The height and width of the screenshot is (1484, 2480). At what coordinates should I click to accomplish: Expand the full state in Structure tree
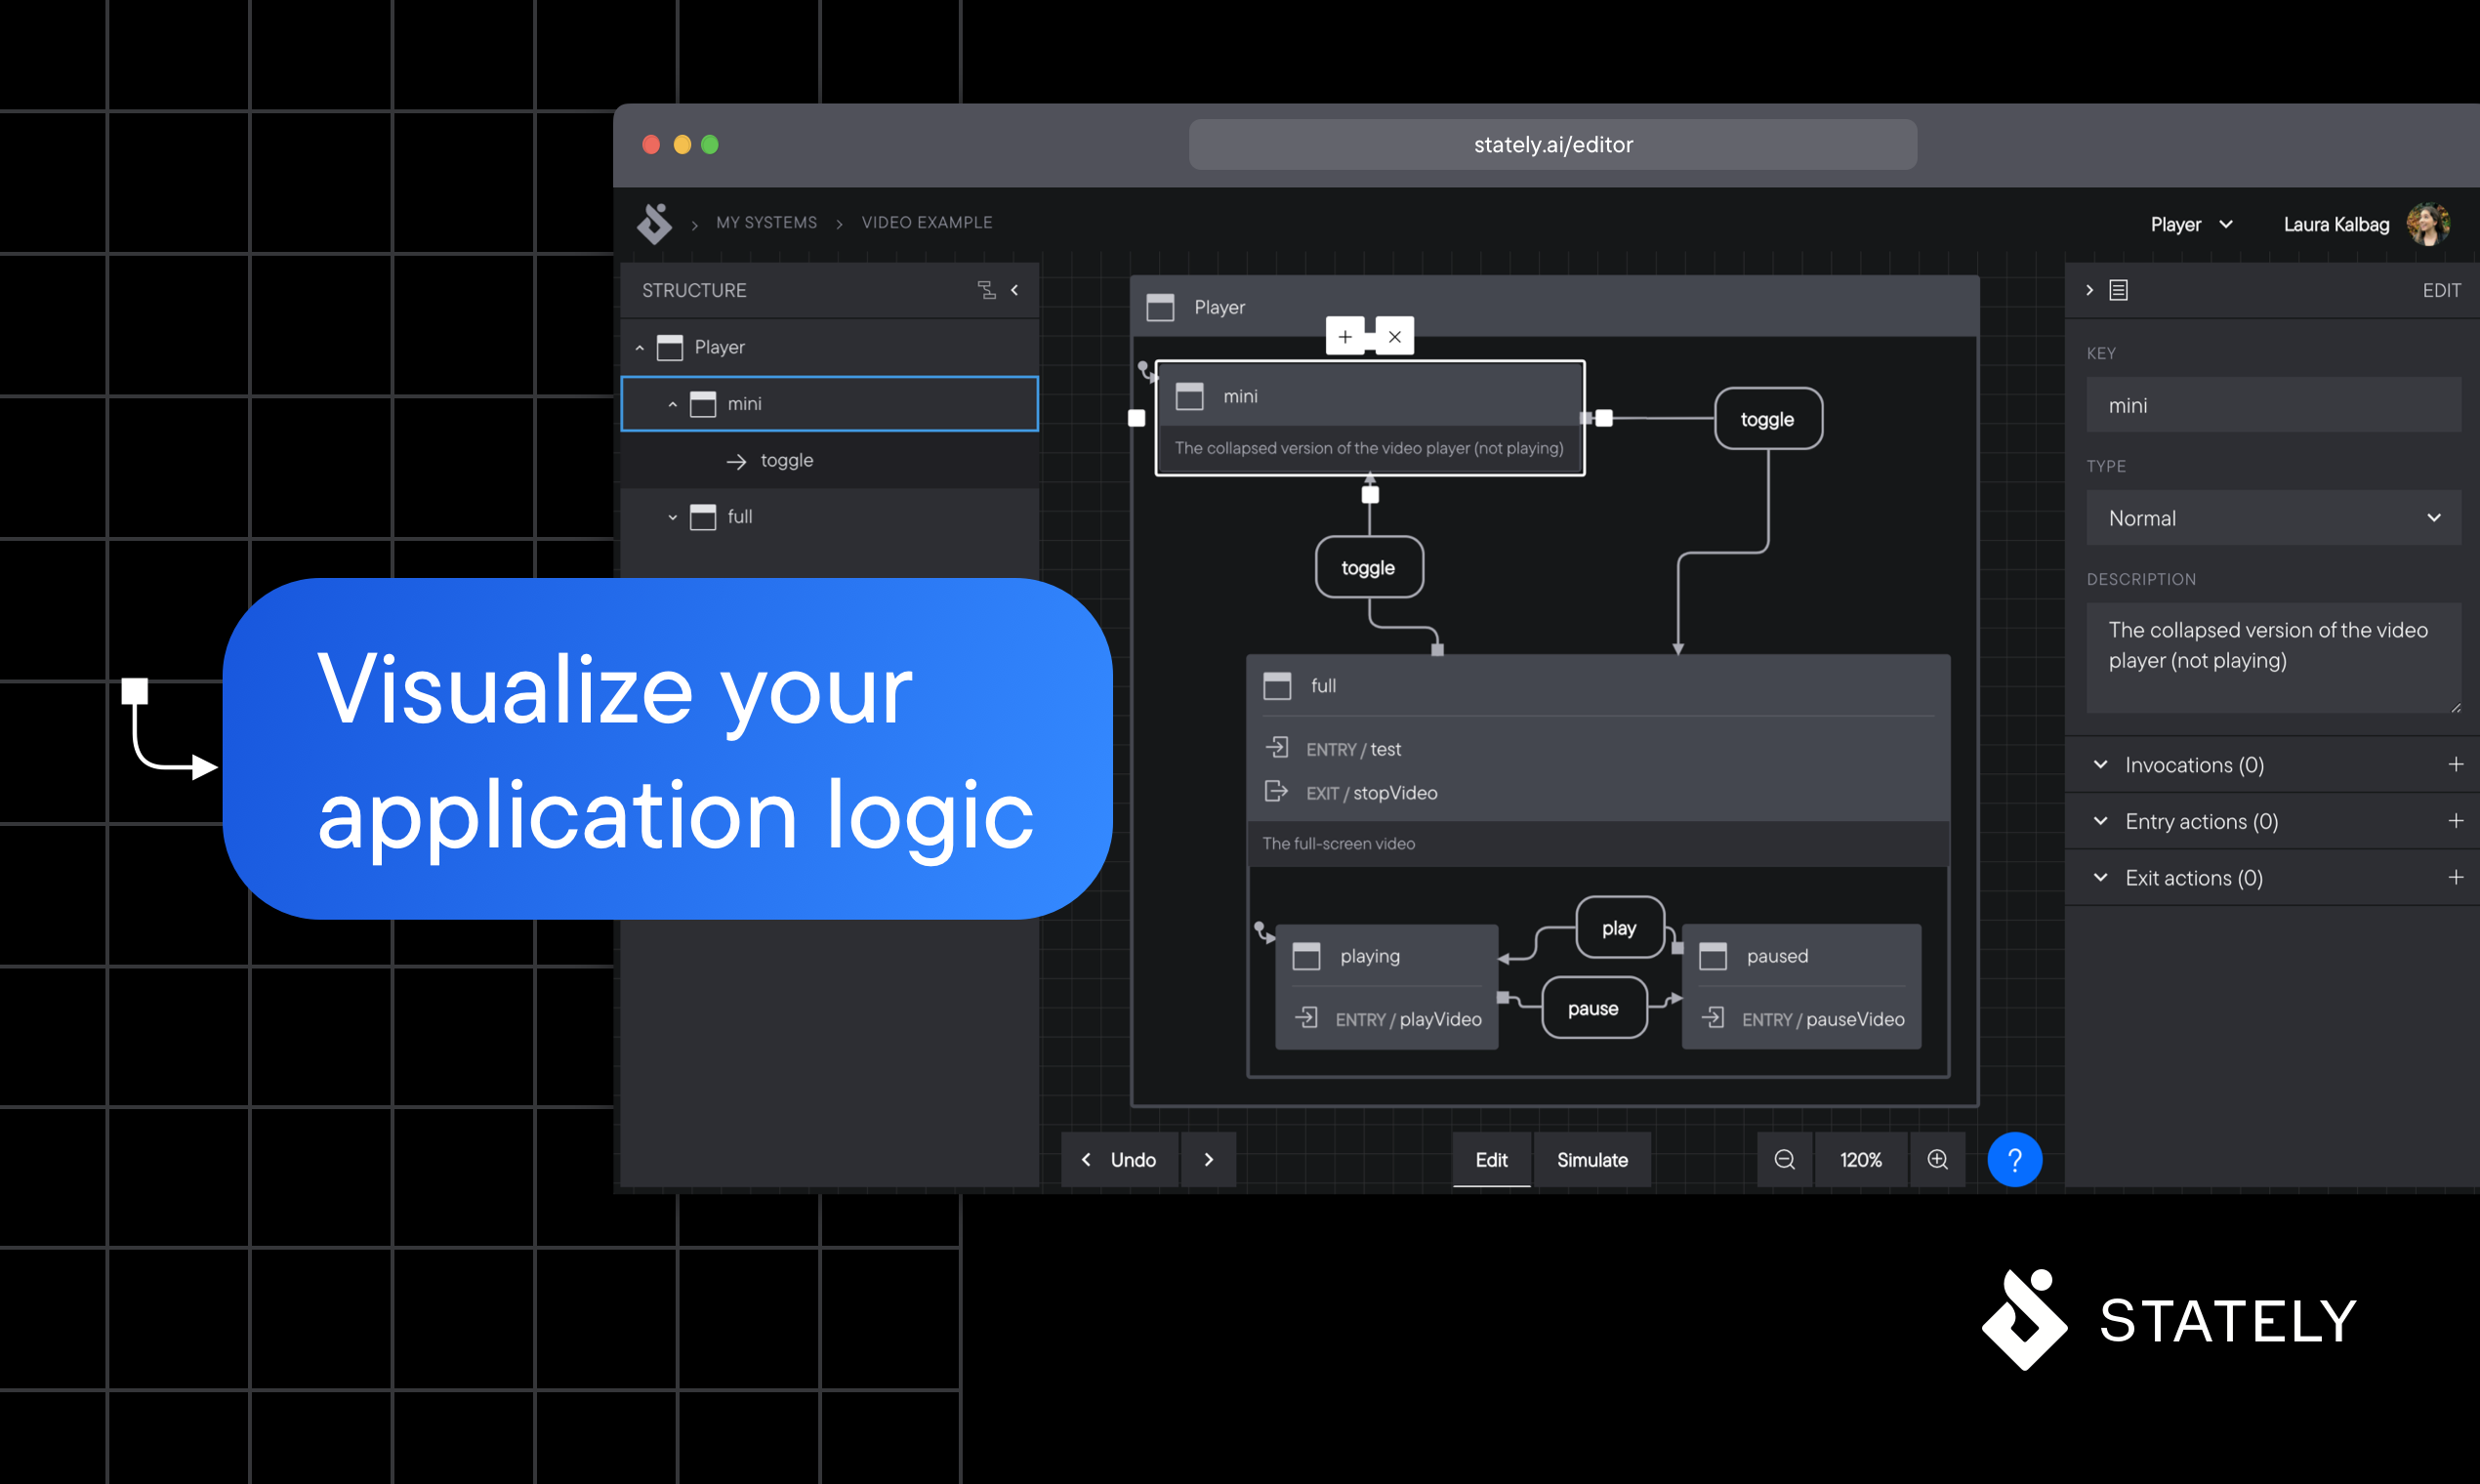coord(672,517)
